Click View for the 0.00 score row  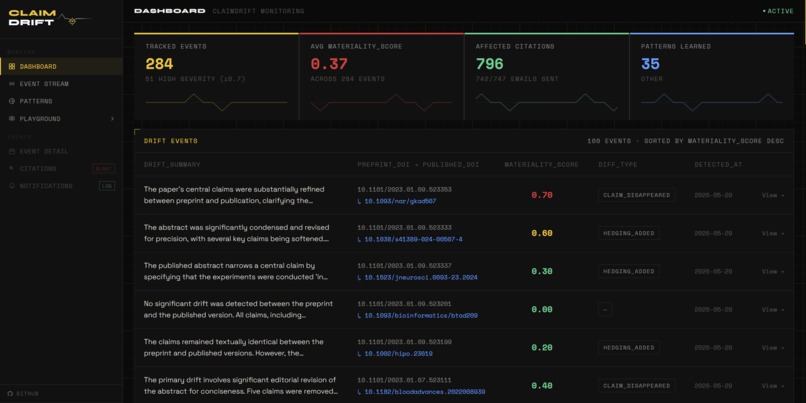tap(773, 309)
